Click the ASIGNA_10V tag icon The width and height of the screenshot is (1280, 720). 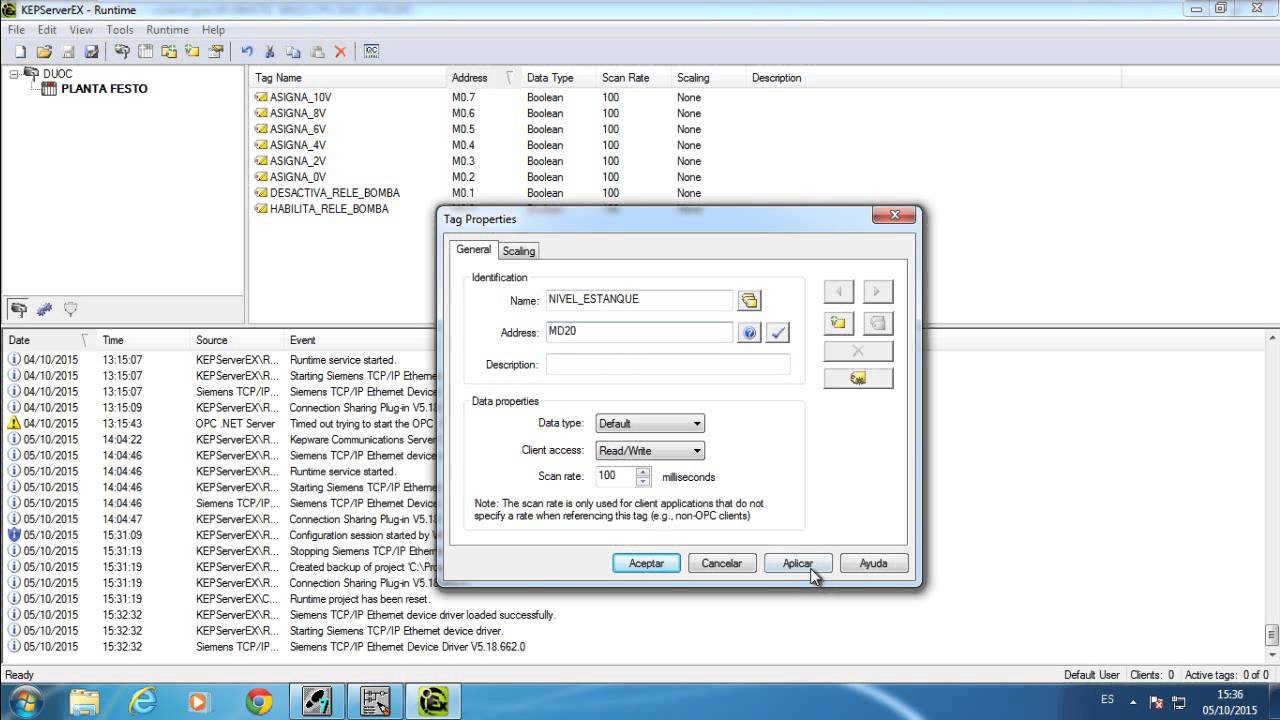click(261, 97)
